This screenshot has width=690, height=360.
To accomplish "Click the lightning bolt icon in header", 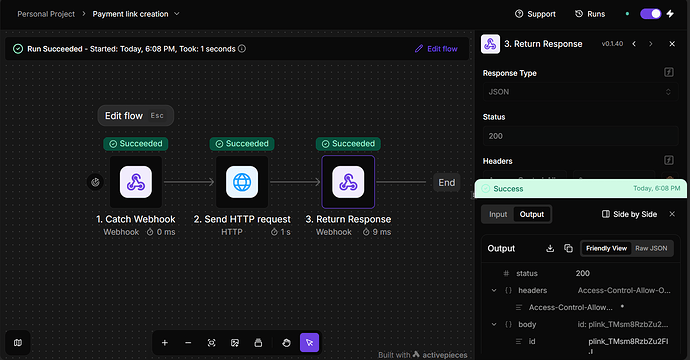I will point(670,14).
